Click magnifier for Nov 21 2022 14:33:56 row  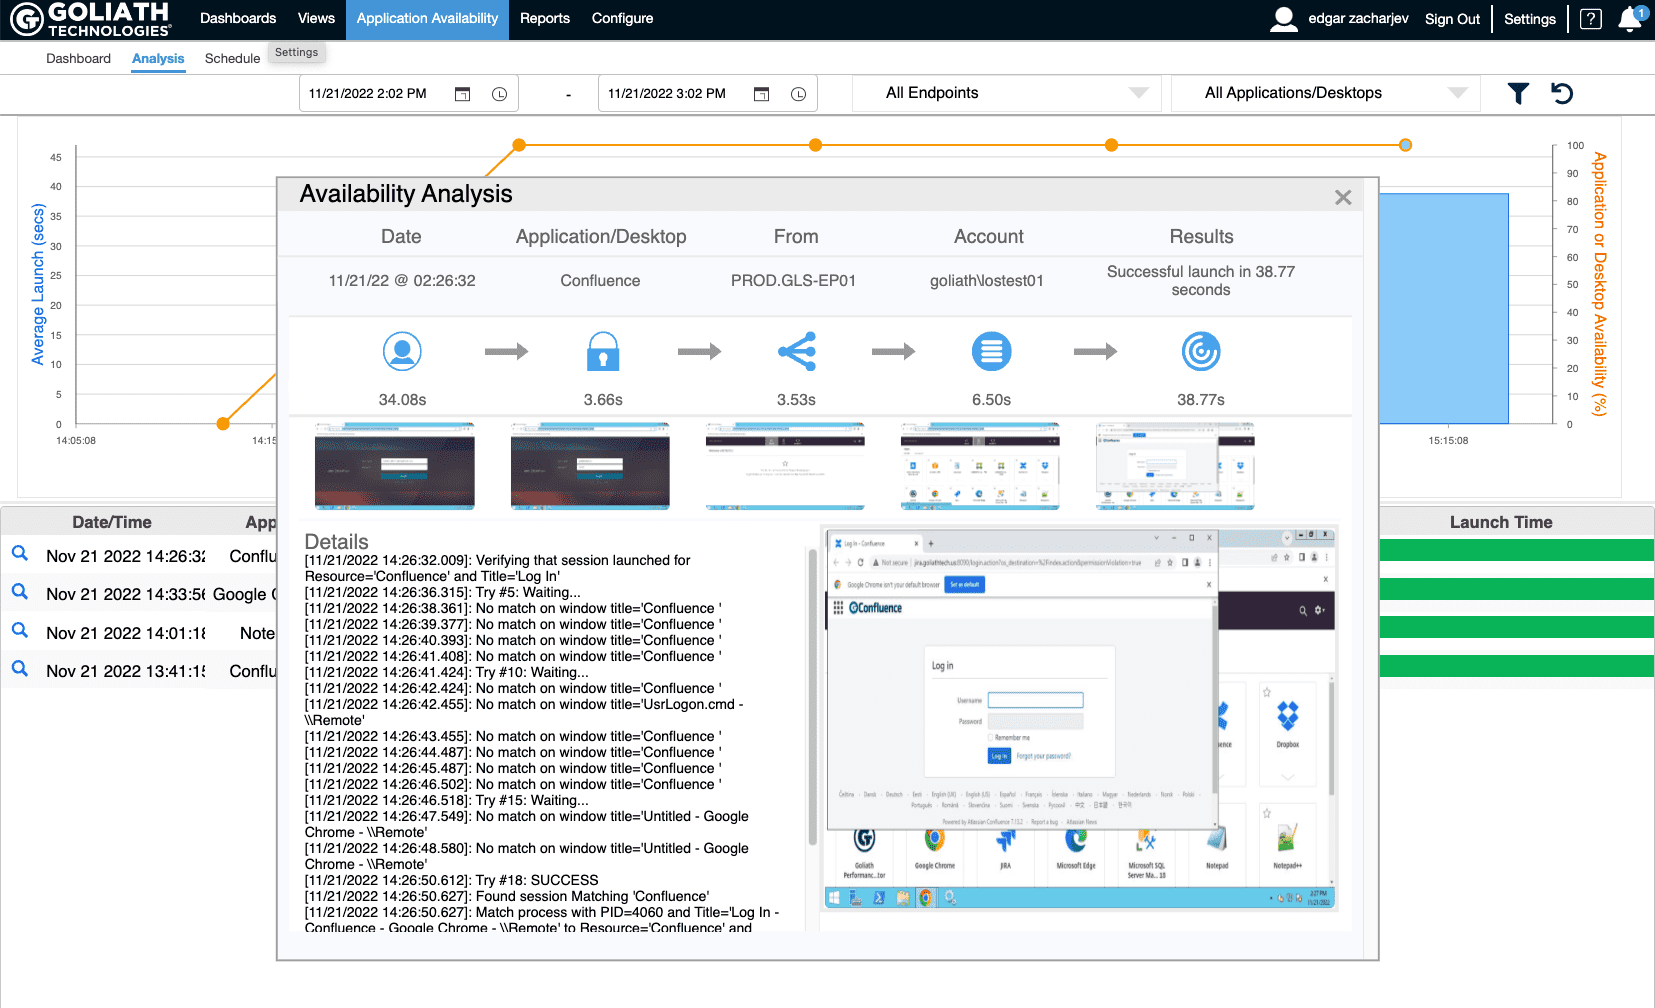click(19, 592)
